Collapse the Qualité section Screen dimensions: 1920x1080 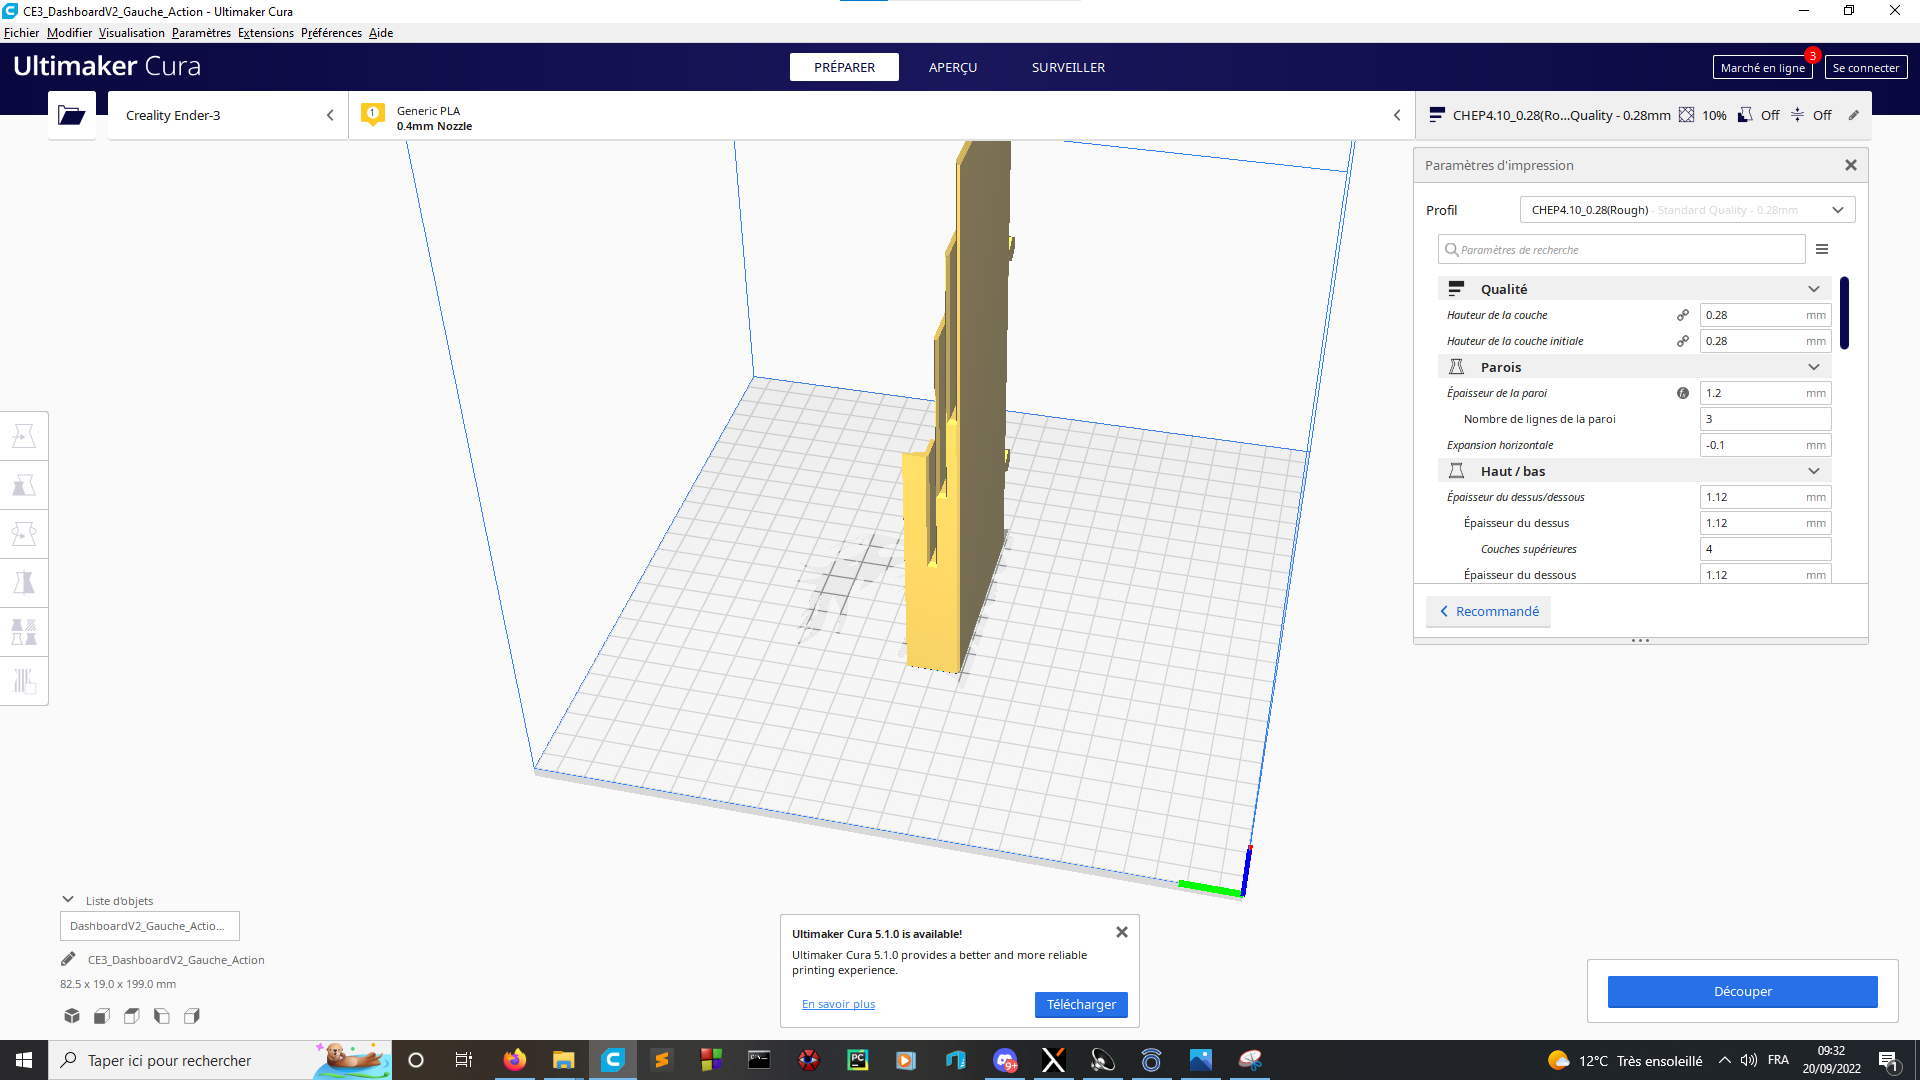[1635, 289]
